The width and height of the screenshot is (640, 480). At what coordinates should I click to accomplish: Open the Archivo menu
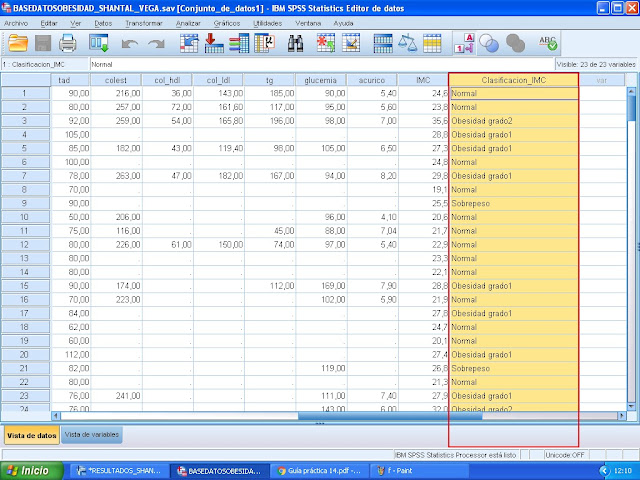tap(16, 23)
